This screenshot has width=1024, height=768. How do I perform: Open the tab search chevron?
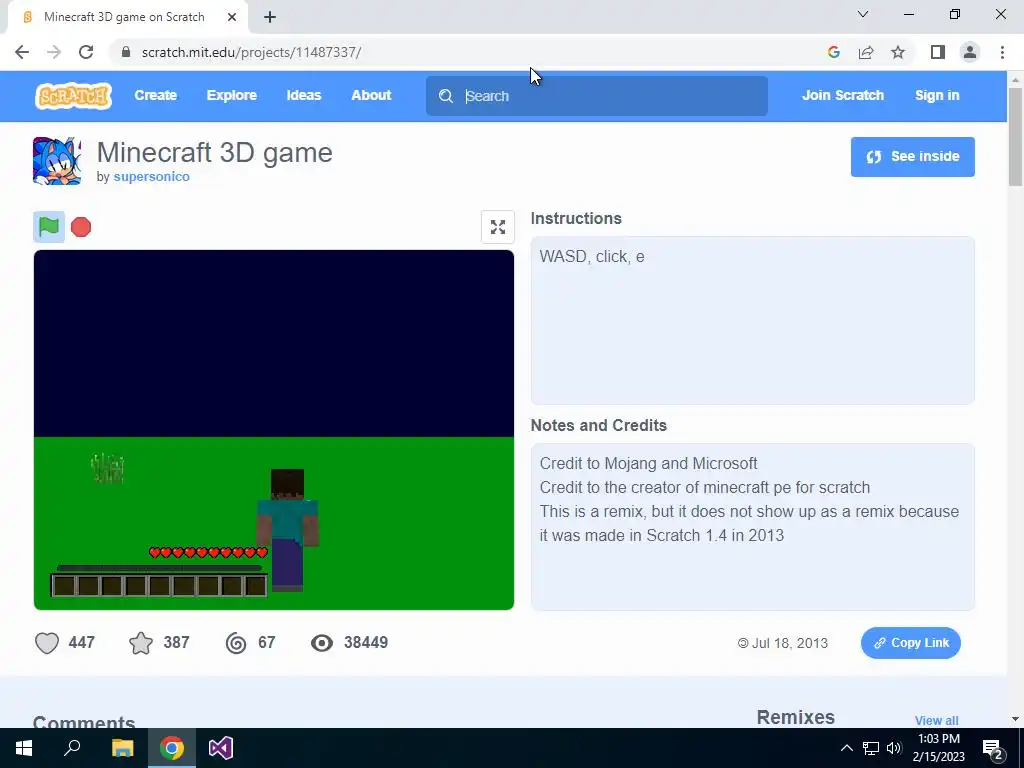[863, 14]
